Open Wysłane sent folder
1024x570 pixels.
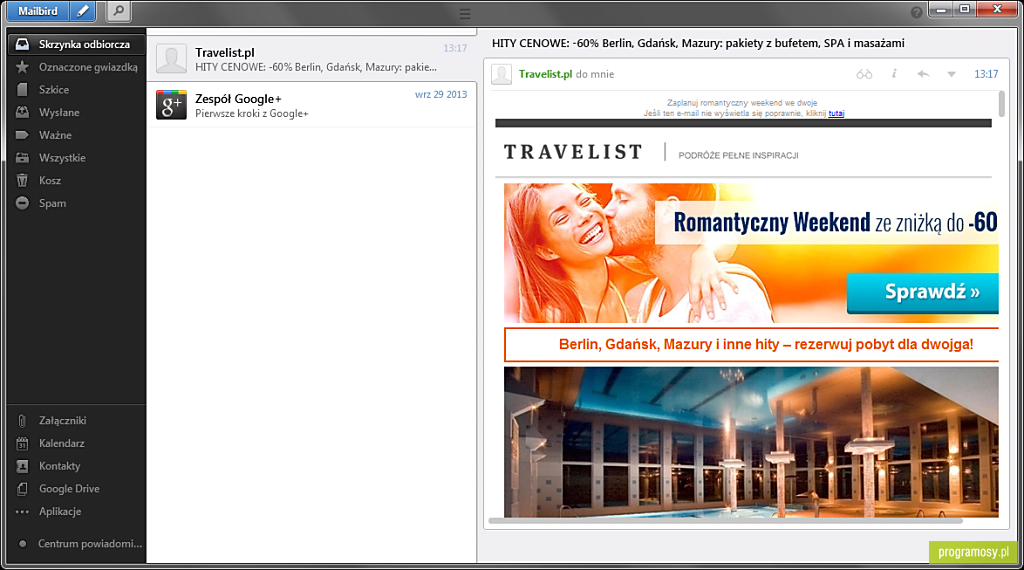pyautogui.click(x=76, y=112)
